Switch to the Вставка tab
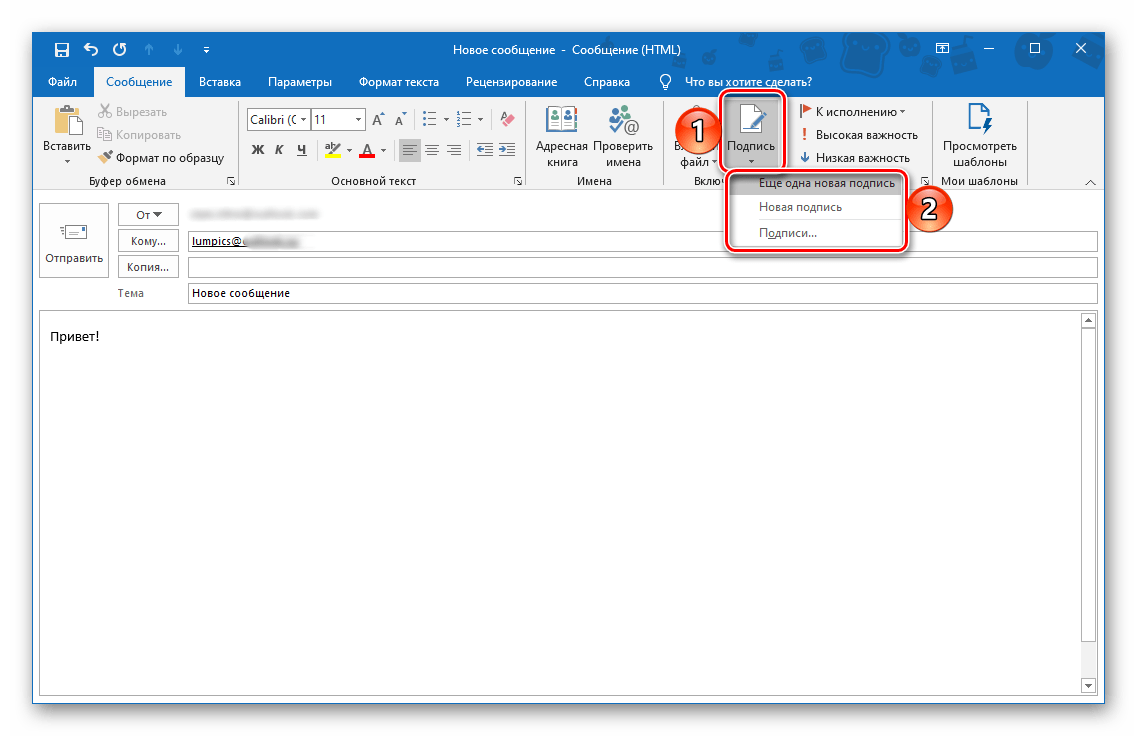Image resolution: width=1137 pixels, height=736 pixels. tap(220, 82)
